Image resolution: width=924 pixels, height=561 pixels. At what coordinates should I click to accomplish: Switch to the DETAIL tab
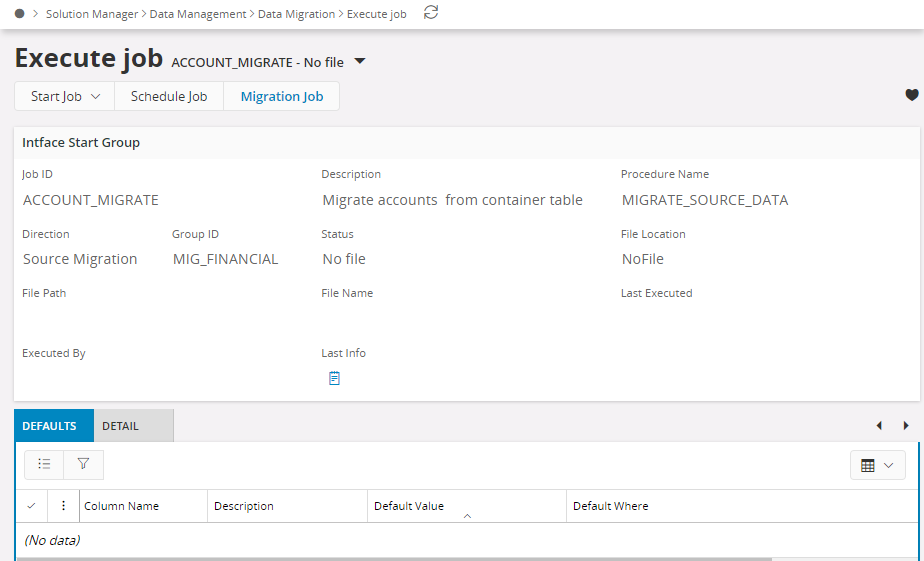121,426
